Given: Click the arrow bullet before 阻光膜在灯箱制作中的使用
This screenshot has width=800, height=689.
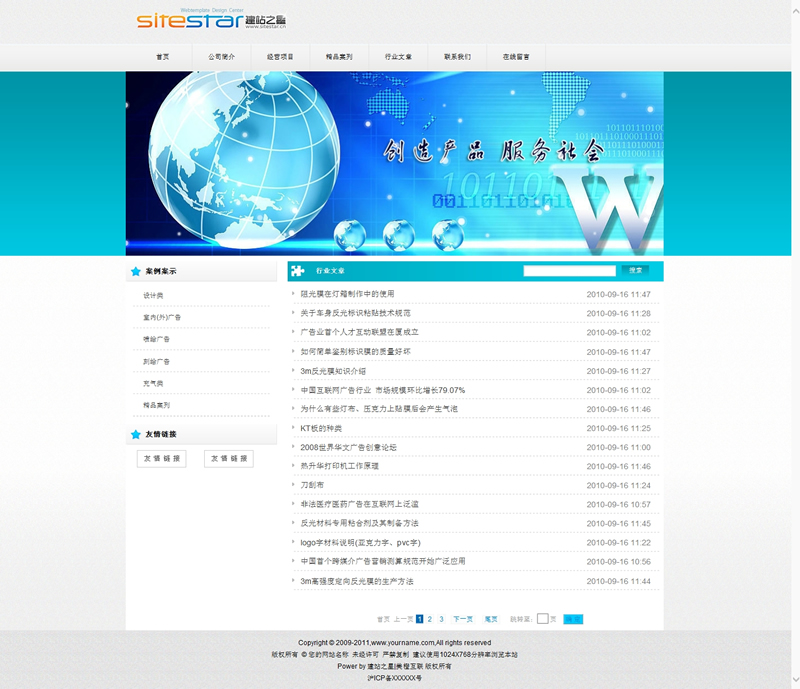Looking at the screenshot, I should pyautogui.click(x=293, y=295).
